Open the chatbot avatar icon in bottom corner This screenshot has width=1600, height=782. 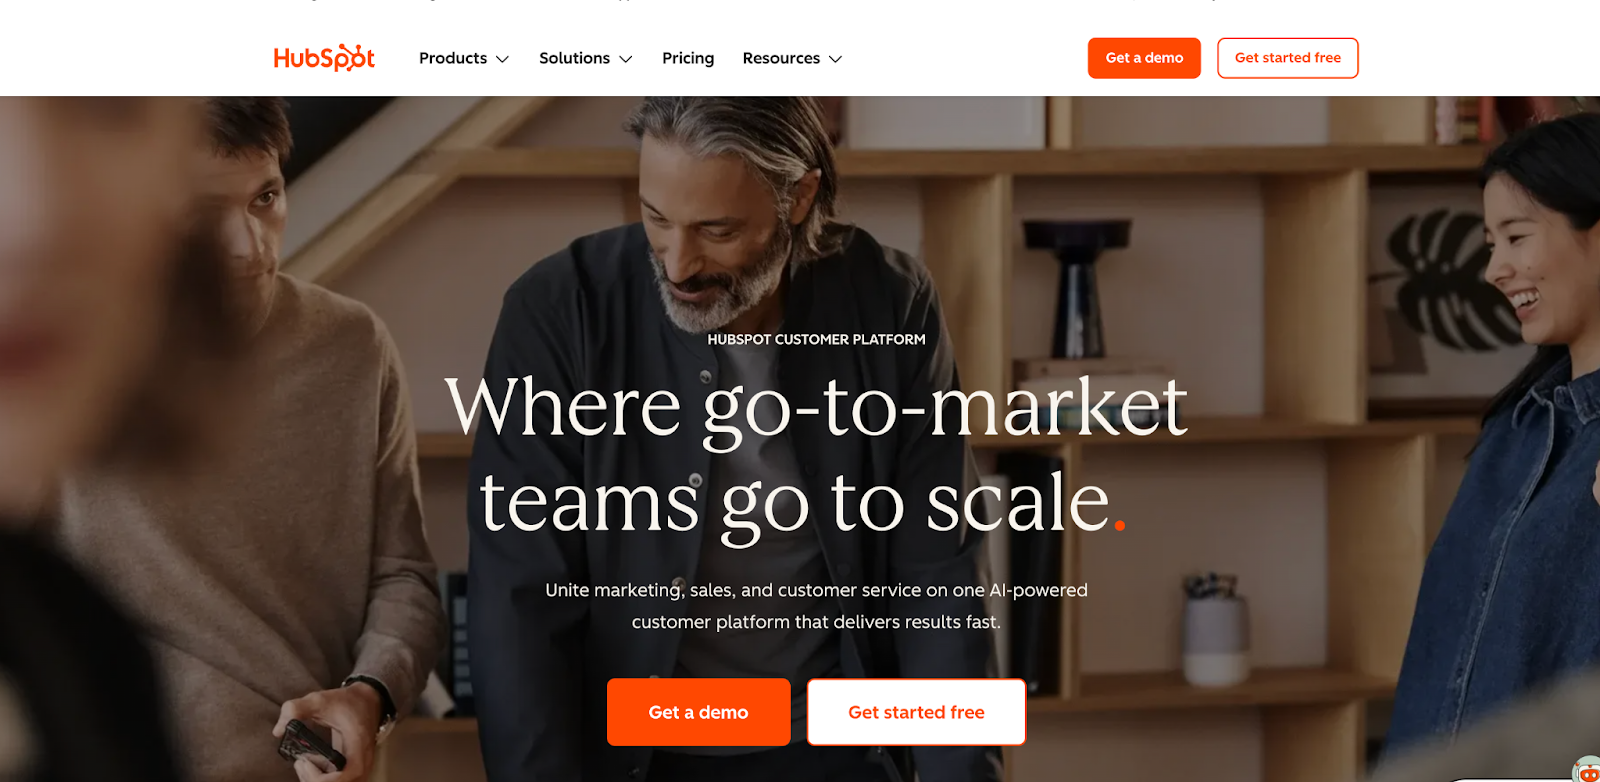coord(1588,771)
